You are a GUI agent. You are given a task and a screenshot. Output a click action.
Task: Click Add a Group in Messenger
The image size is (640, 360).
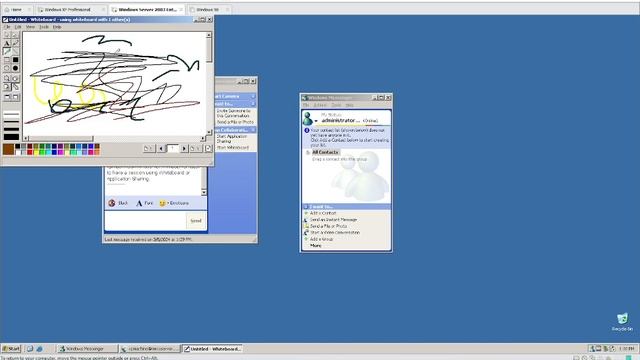click(321, 239)
